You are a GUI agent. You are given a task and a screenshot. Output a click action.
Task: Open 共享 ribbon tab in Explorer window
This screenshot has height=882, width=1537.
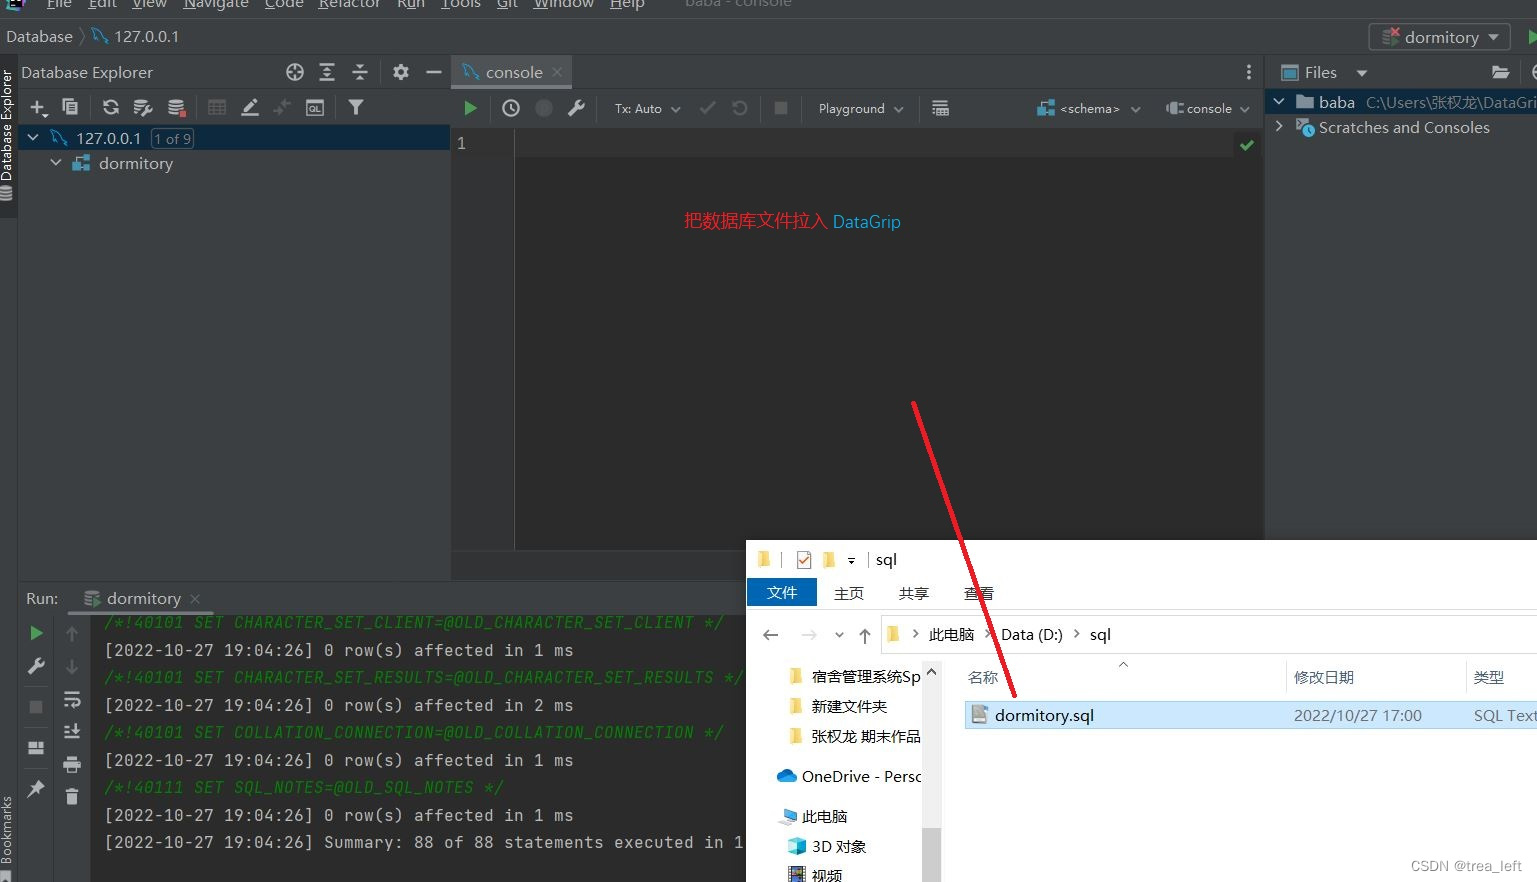pos(914,593)
